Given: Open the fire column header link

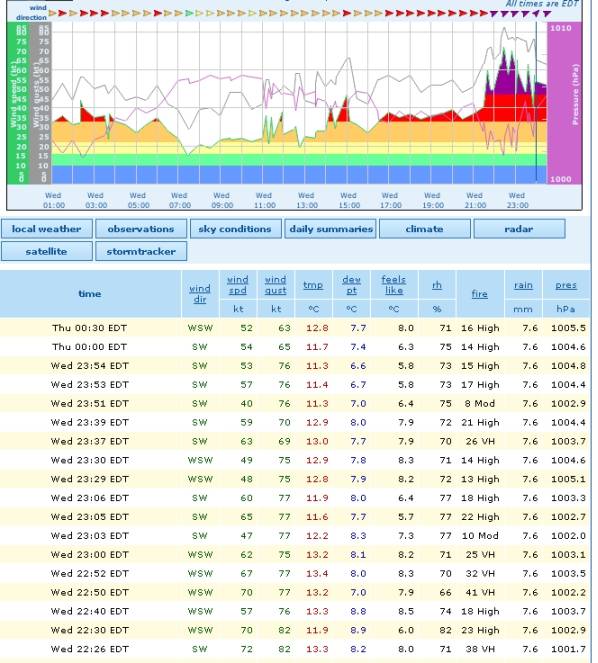Looking at the screenshot, I should (x=480, y=293).
